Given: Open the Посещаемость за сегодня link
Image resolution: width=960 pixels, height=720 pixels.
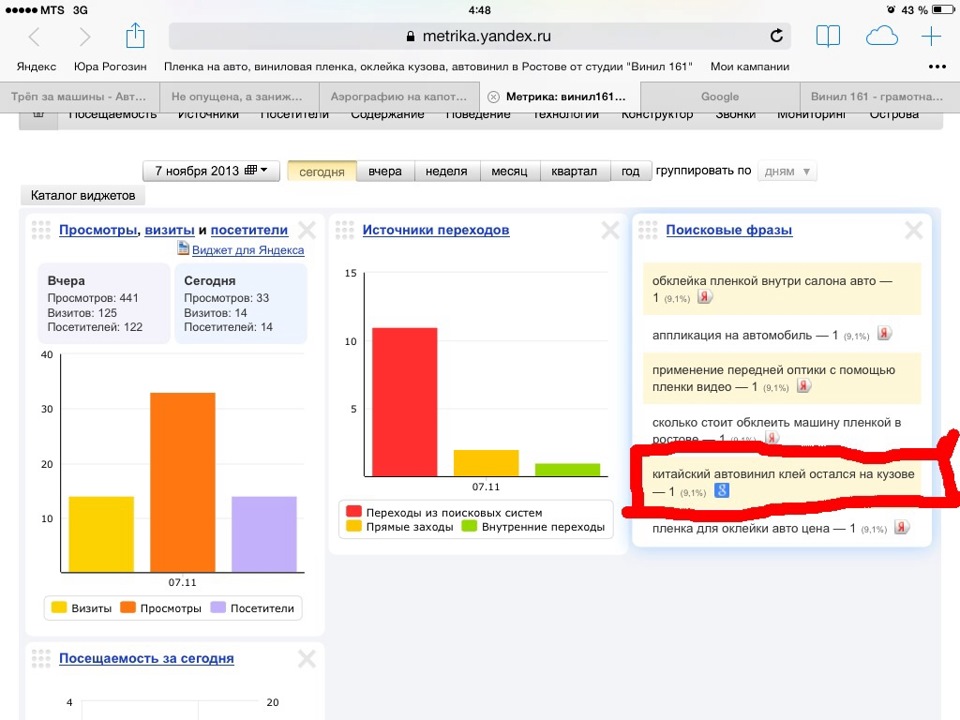Looking at the screenshot, I should pos(146,659).
